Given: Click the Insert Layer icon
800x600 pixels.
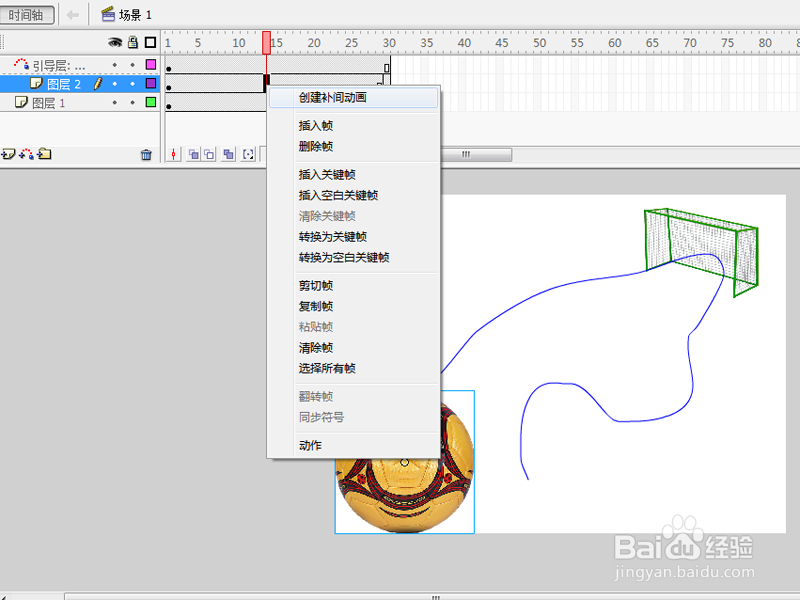Looking at the screenshot, I should (x=9, y=154).
